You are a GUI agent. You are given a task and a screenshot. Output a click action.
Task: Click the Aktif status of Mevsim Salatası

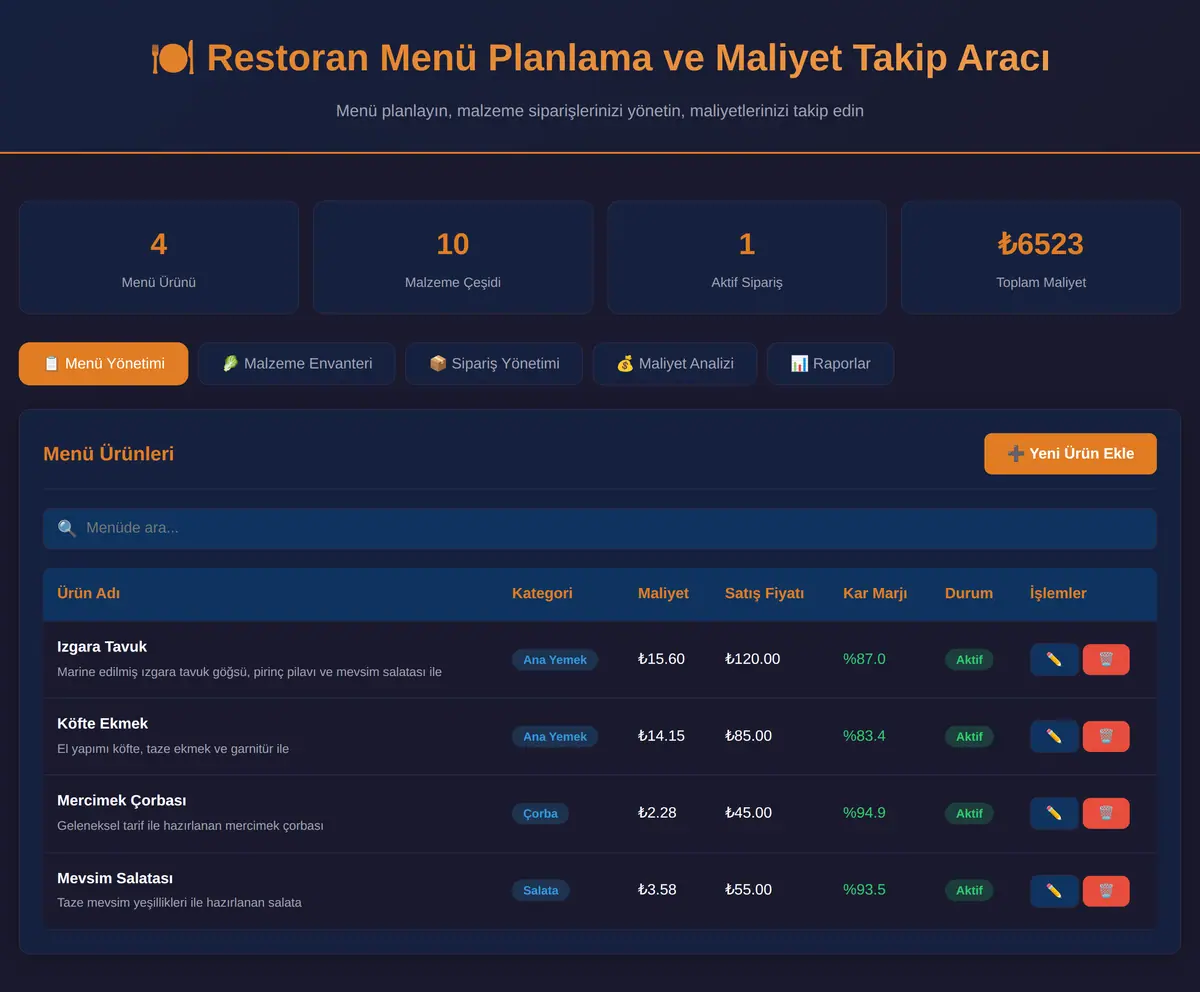969,890
